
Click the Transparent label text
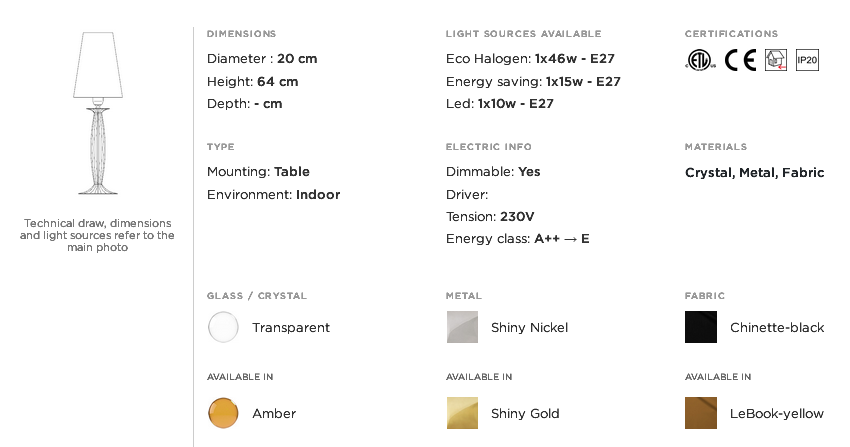pos(291,328)
